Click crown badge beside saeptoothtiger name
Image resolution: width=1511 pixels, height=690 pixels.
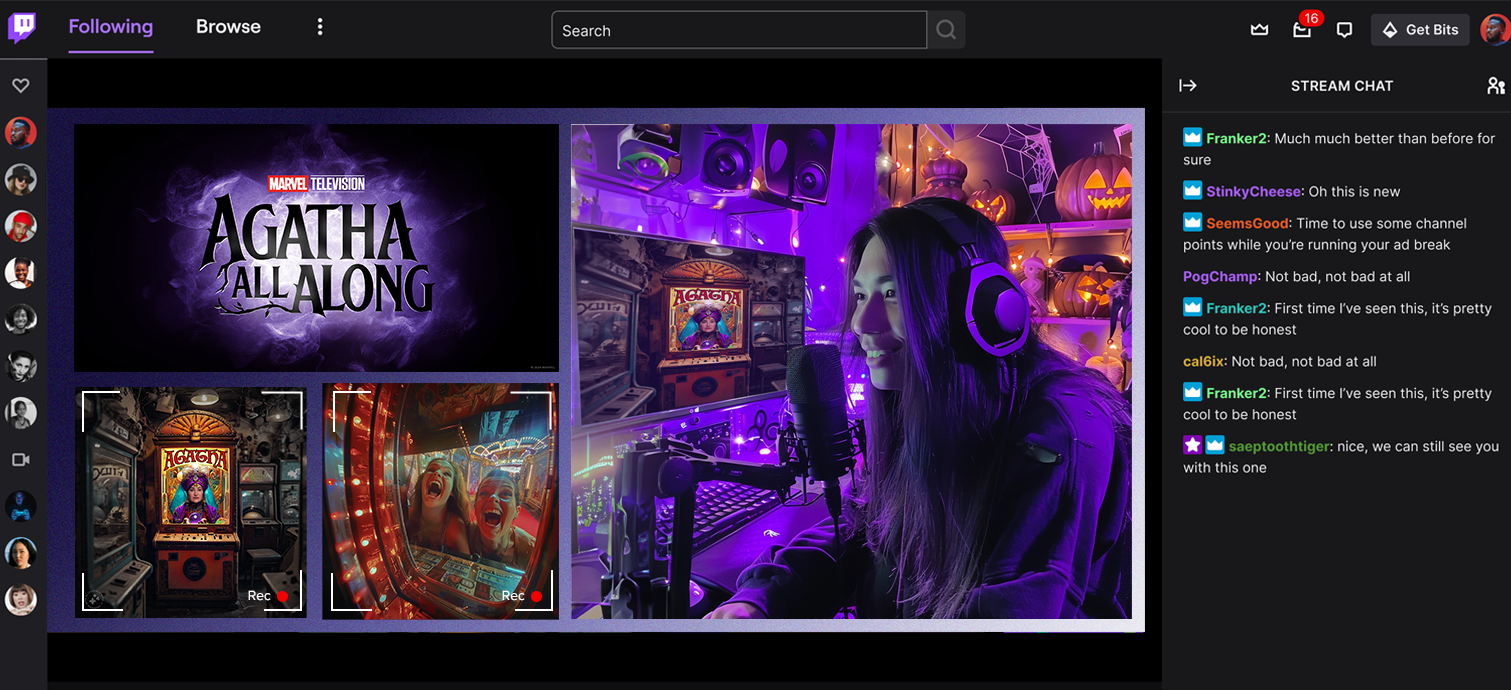(1215, 445)
